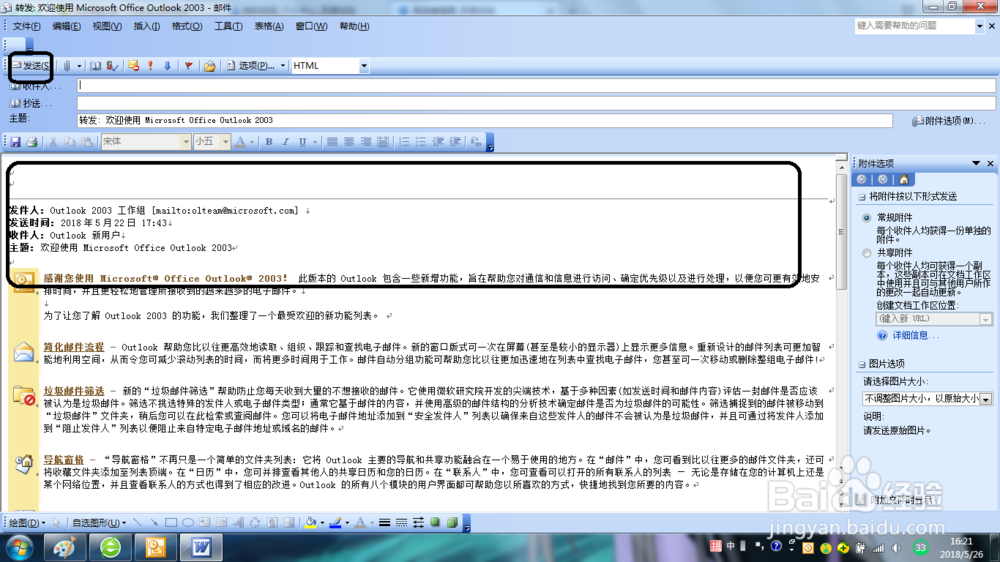Open the task pane title dropdown arrow

976,163
